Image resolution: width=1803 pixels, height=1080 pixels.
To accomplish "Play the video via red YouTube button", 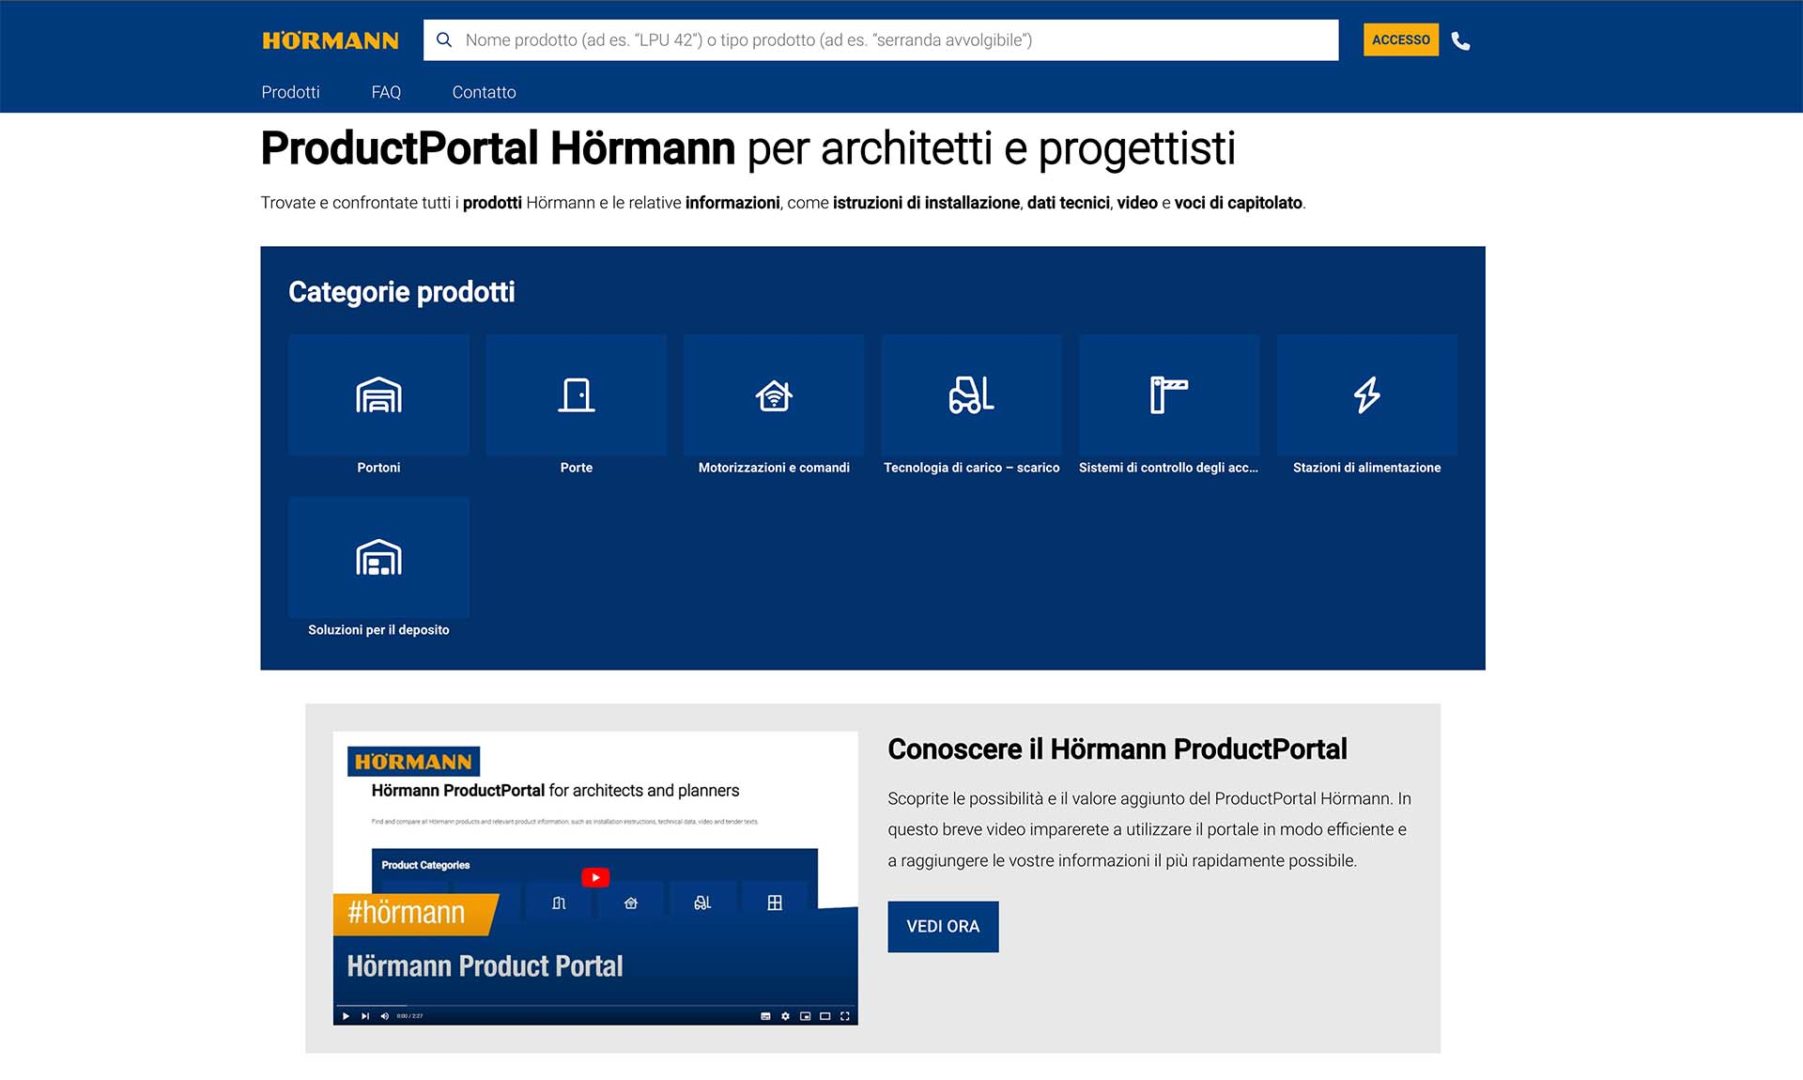I will coord(595,877).
